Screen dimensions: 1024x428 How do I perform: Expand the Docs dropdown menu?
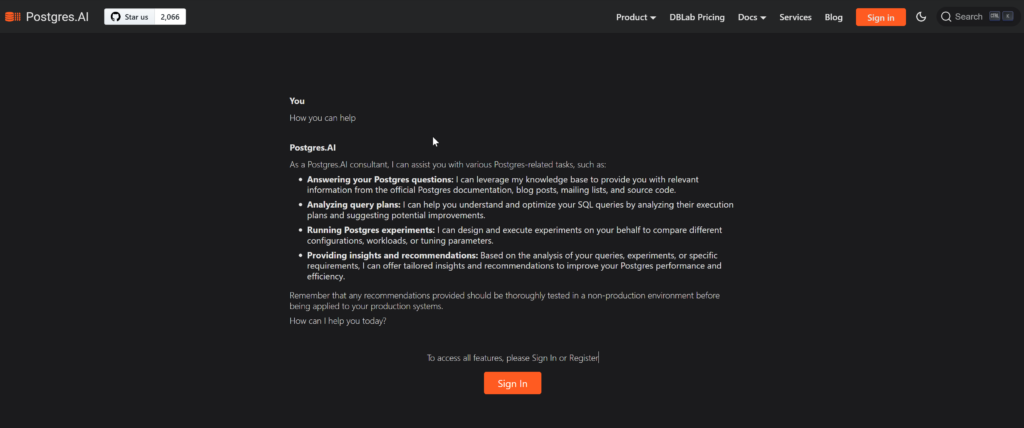pos(747,17)
